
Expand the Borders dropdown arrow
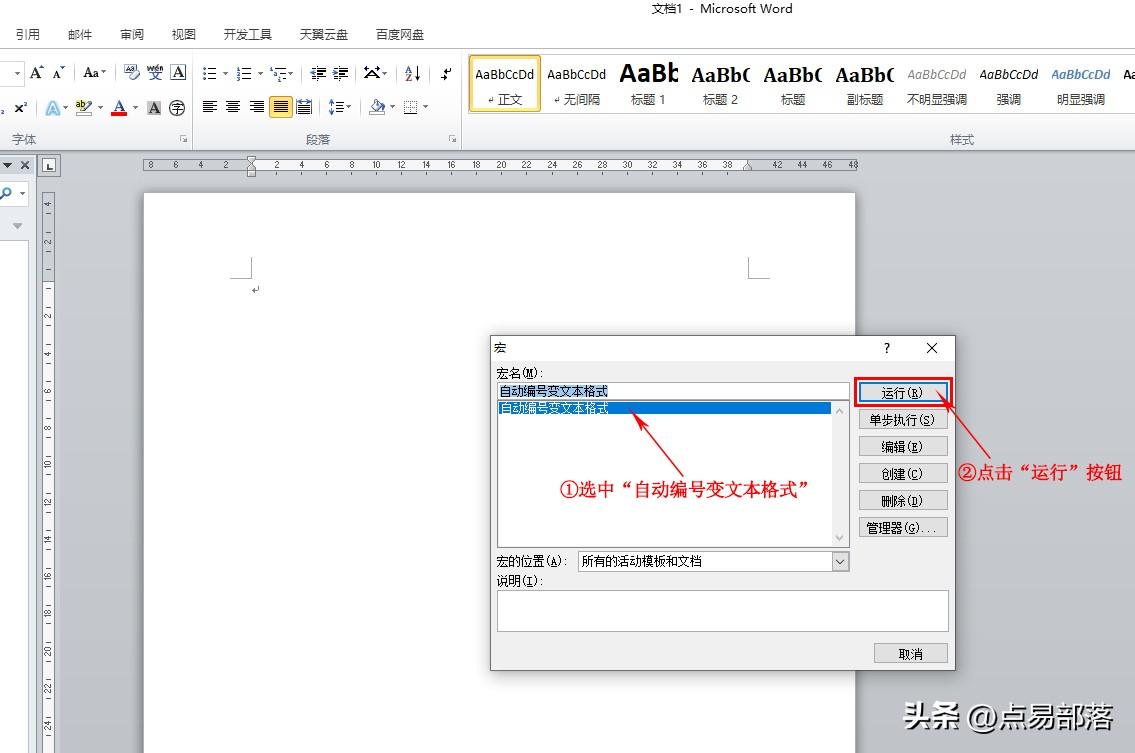click(x=426, y=107)
